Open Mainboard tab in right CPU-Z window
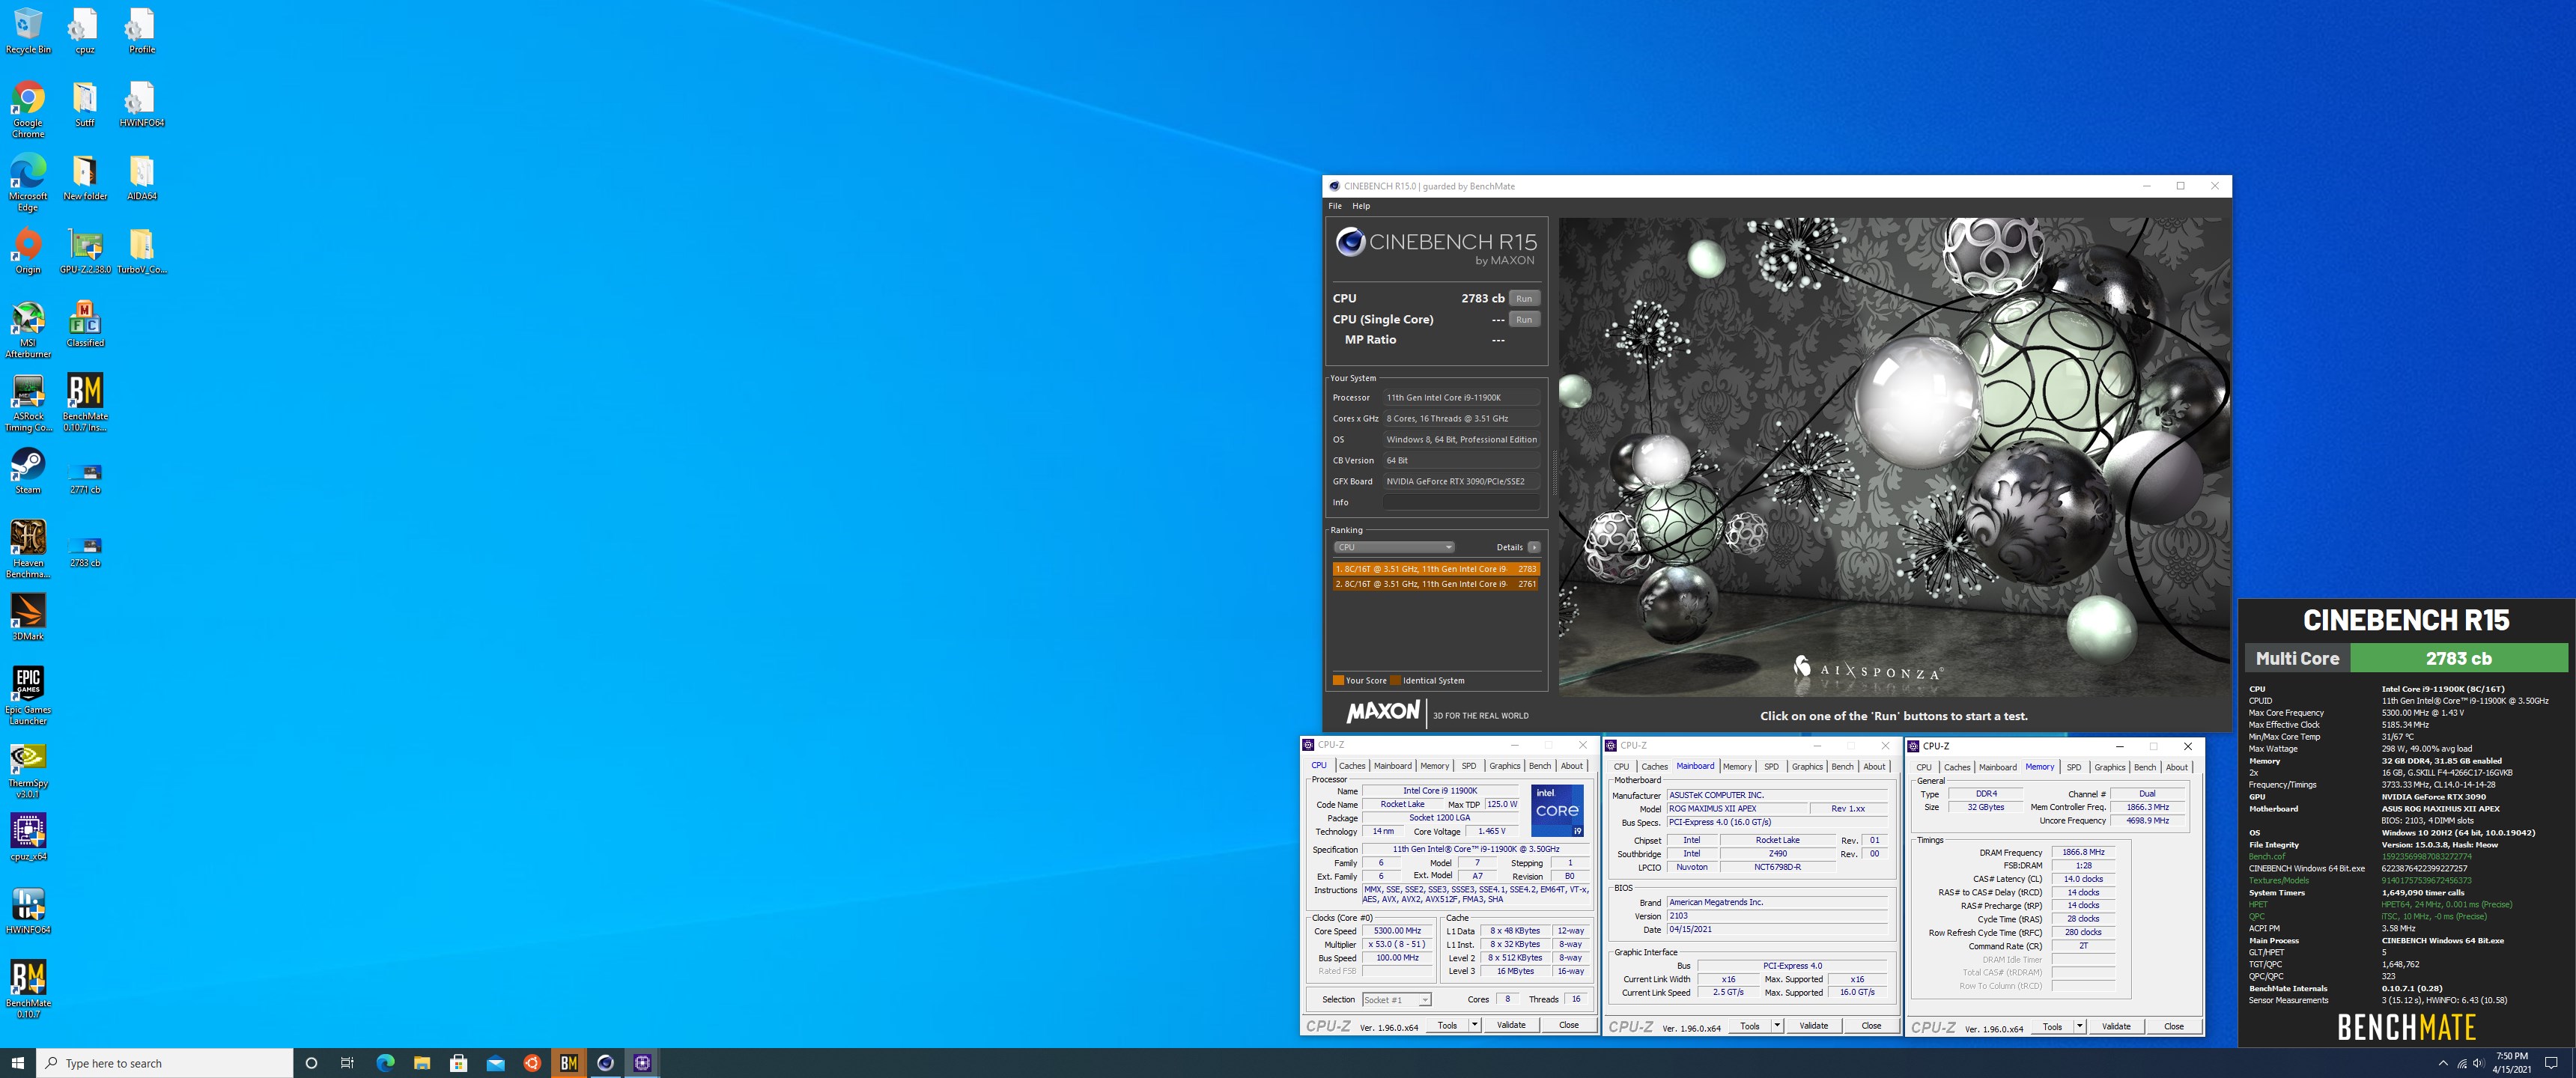 tap(1998, 768)
